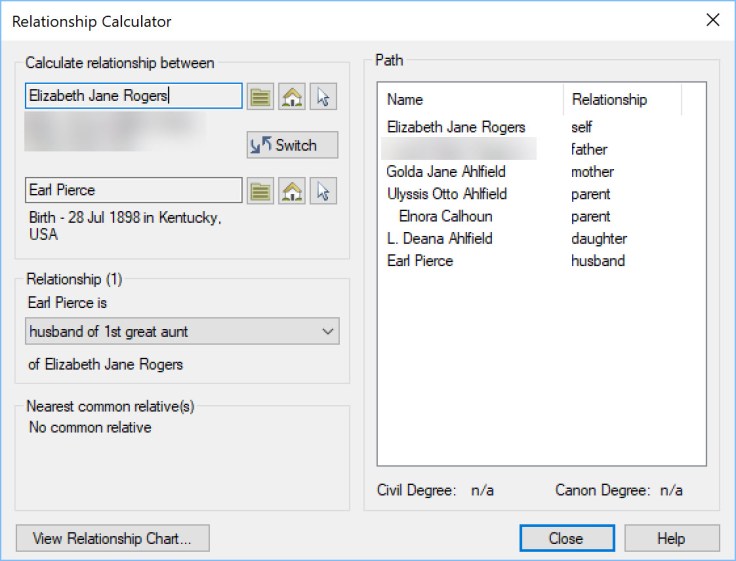
Task: Click home person icon beside Earl Pierce field
Action: click(x=292, y=191)
